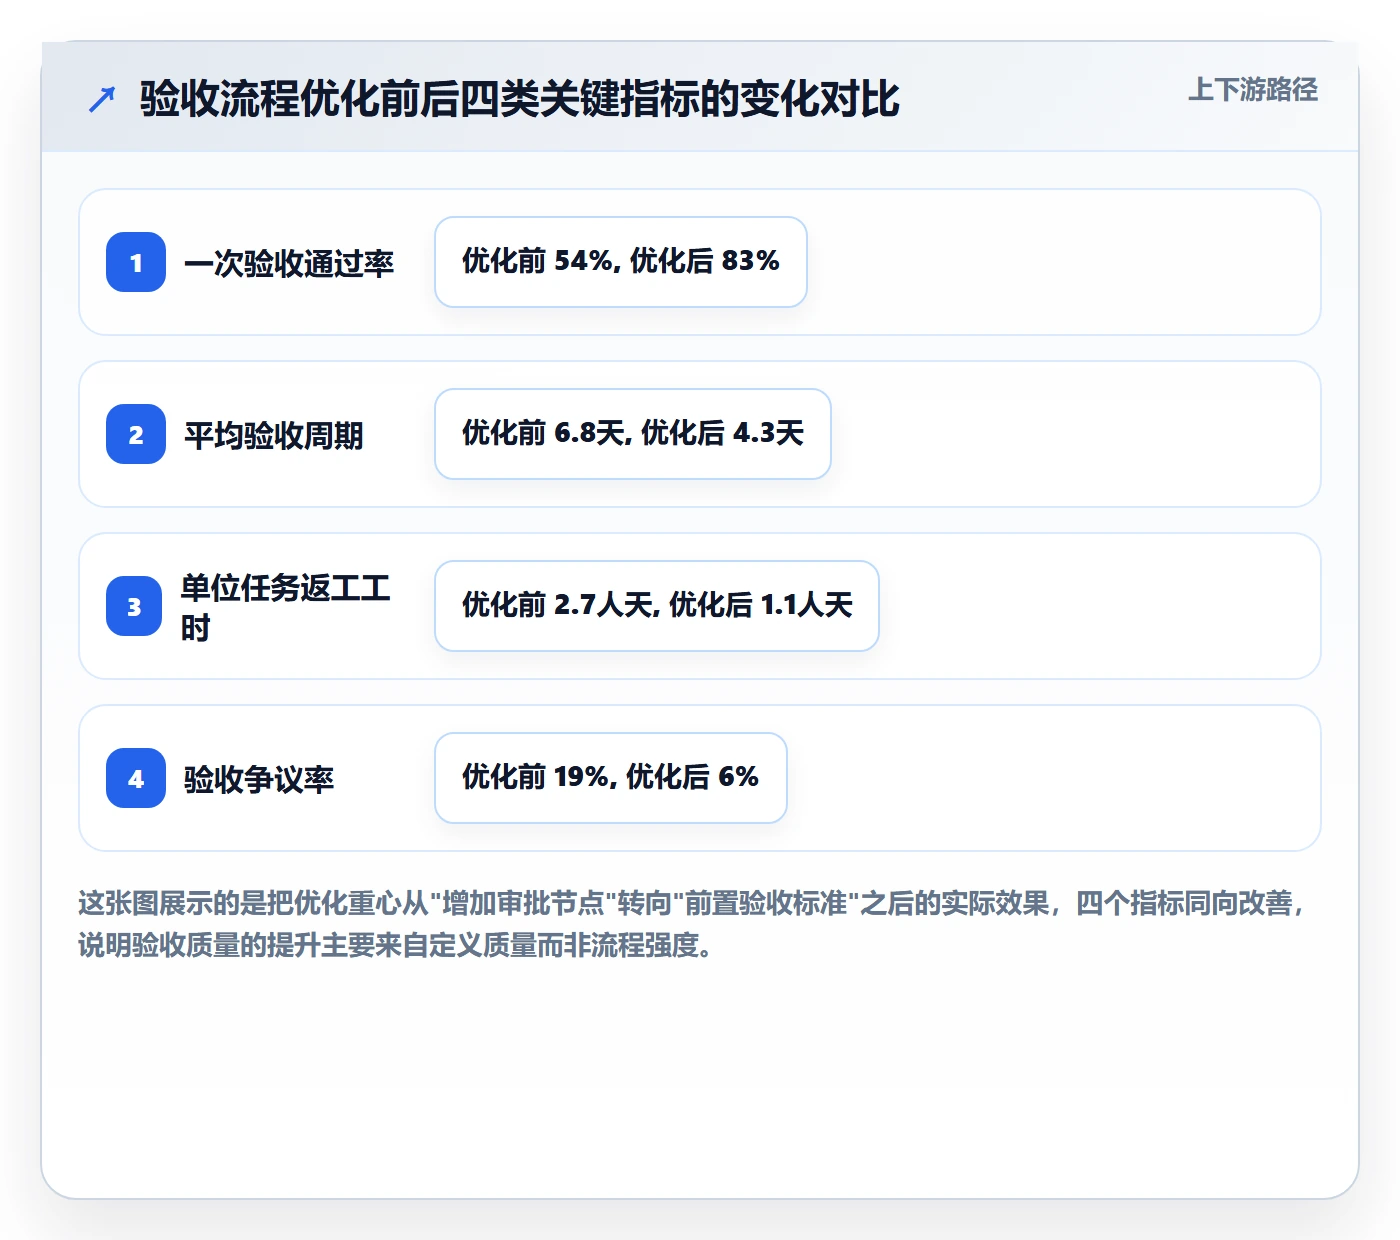Image resolution: width=1400 pixels, height=1240 pixels.
Task: Click the 一次验收通过率 label
Action: (289, 263)
